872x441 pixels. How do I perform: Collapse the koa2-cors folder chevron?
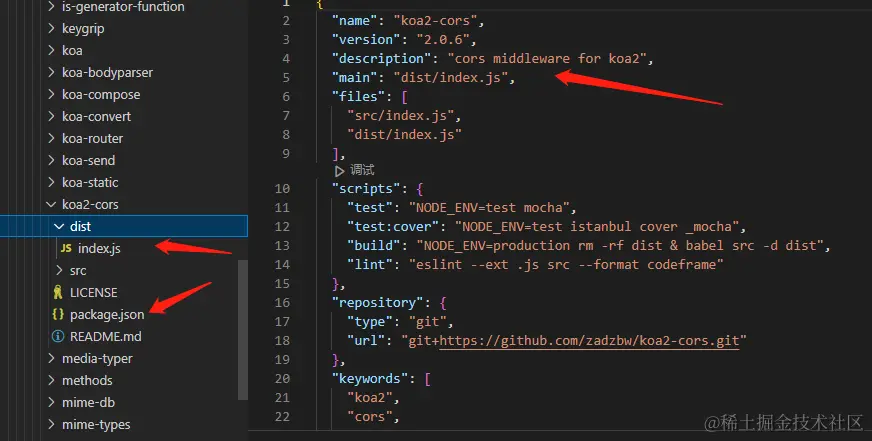click(51, 205)
